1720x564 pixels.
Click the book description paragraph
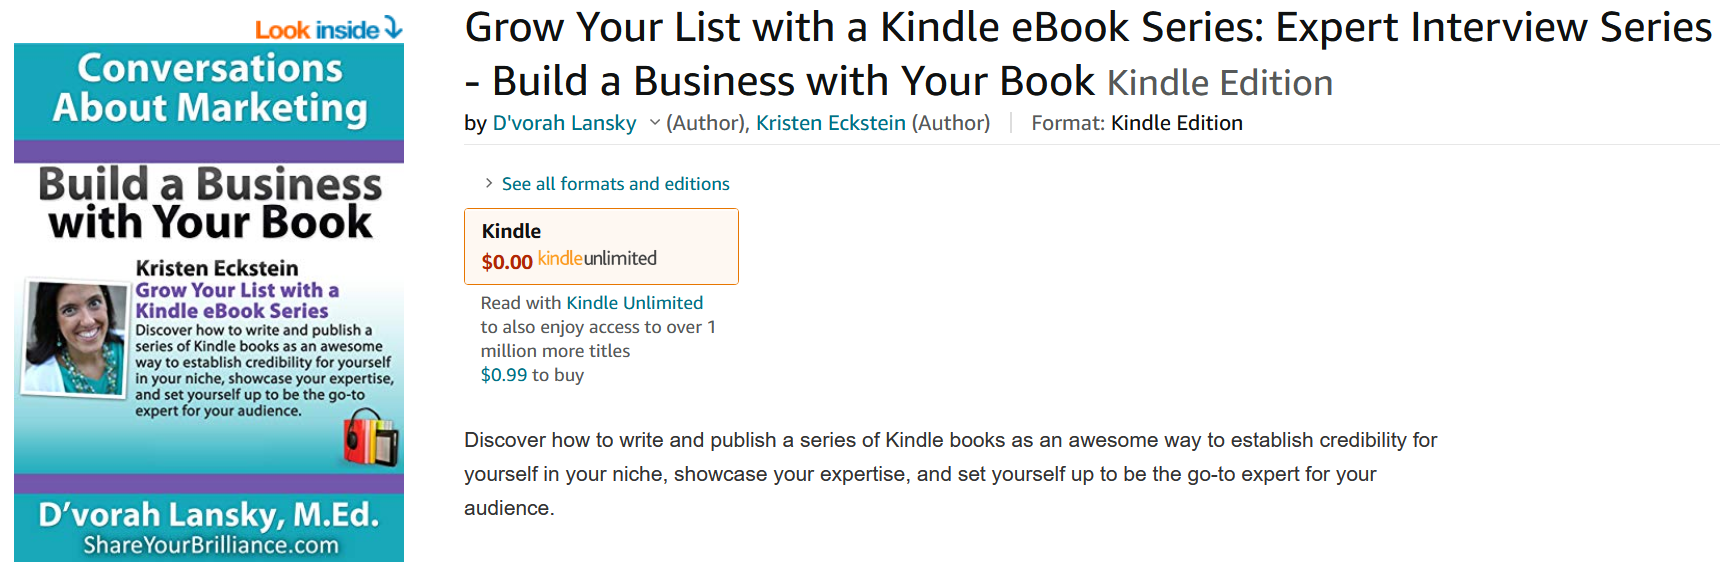(950, 474)
